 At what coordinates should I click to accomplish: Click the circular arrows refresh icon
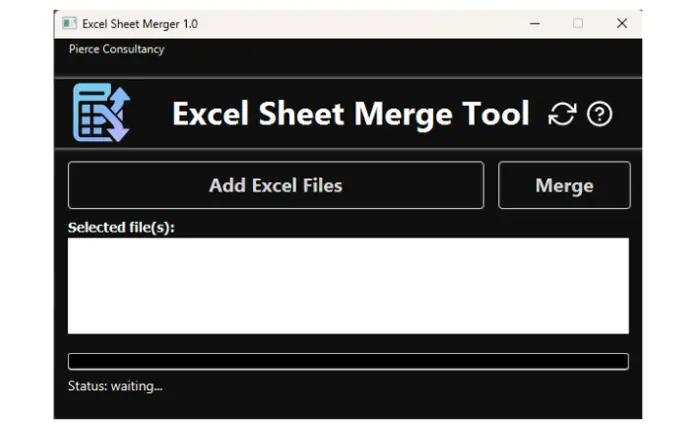(x=562, y=114)
